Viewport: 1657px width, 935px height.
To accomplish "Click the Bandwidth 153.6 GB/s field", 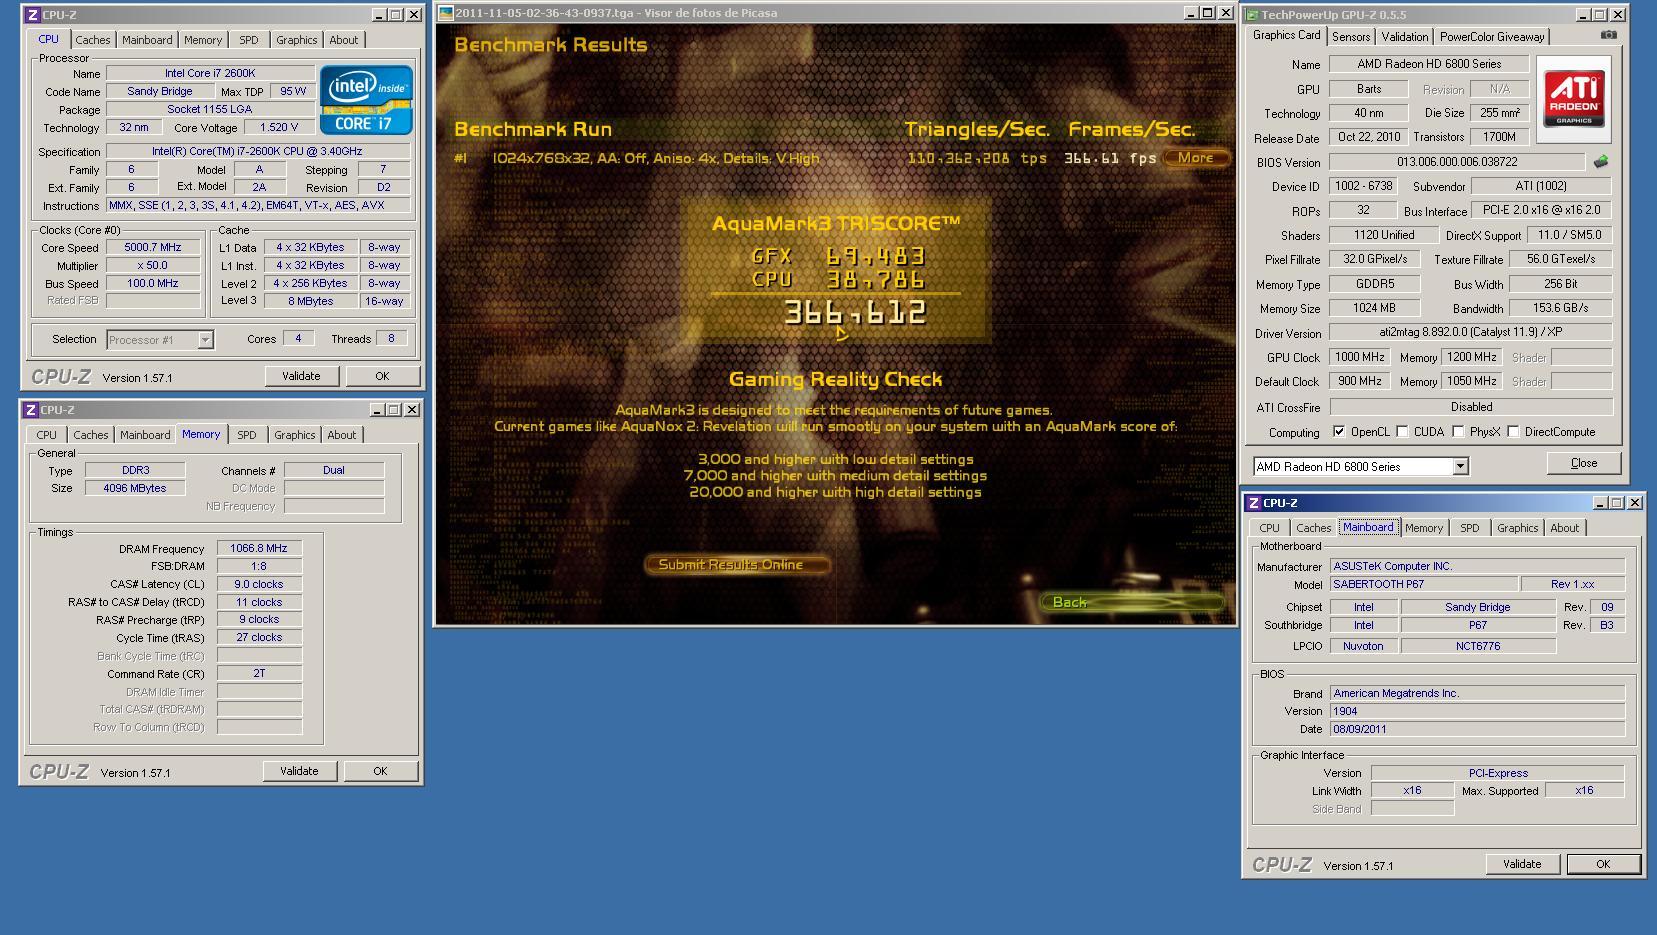I will pyautogui.click(x=1560, y=308).
